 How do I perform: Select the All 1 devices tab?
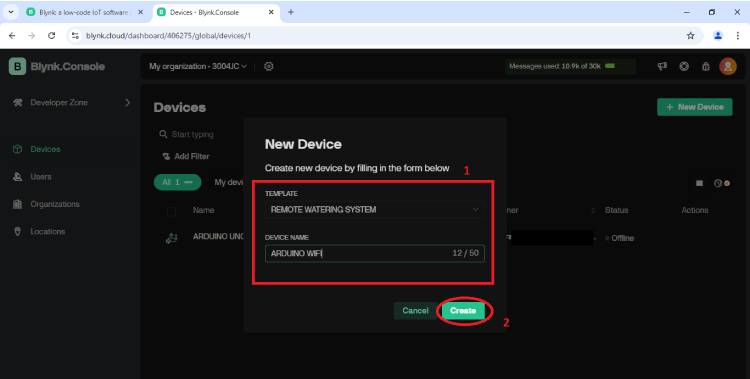pos(177,182)
